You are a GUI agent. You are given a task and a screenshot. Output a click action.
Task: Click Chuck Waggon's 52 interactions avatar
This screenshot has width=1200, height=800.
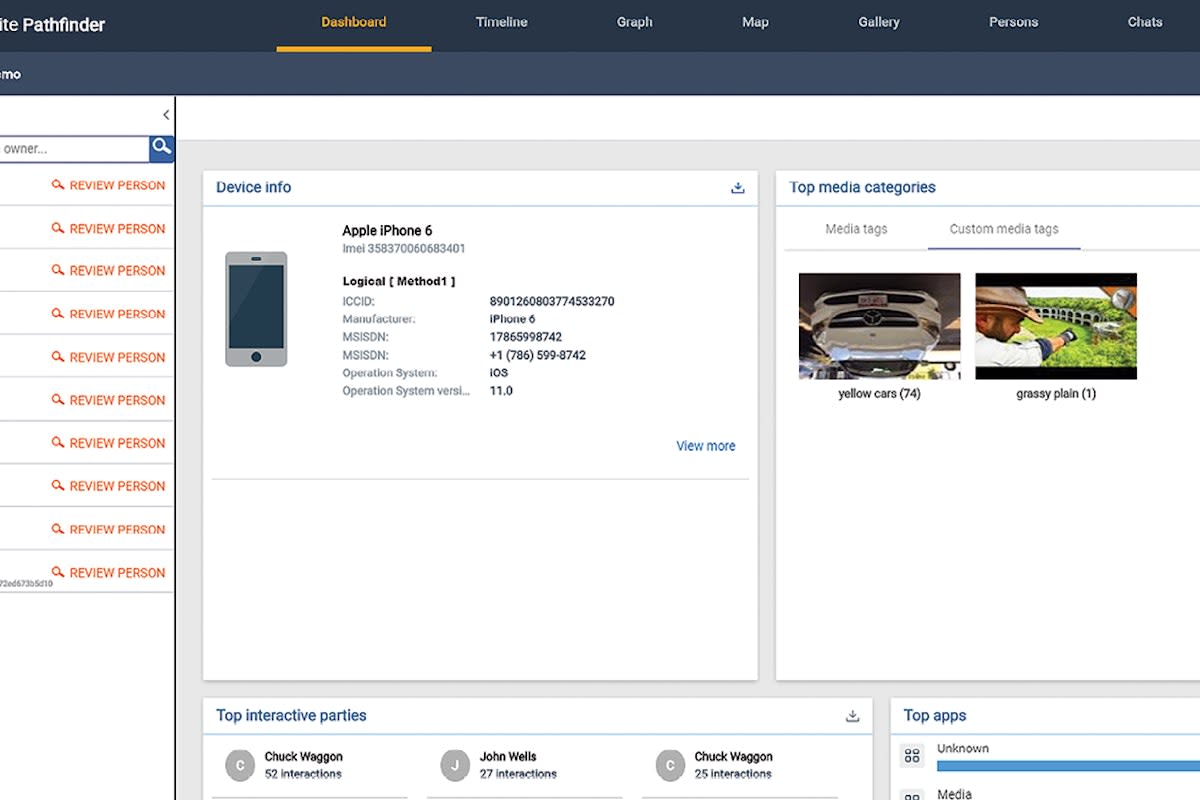pyautogui.click(x=239, y=765)
